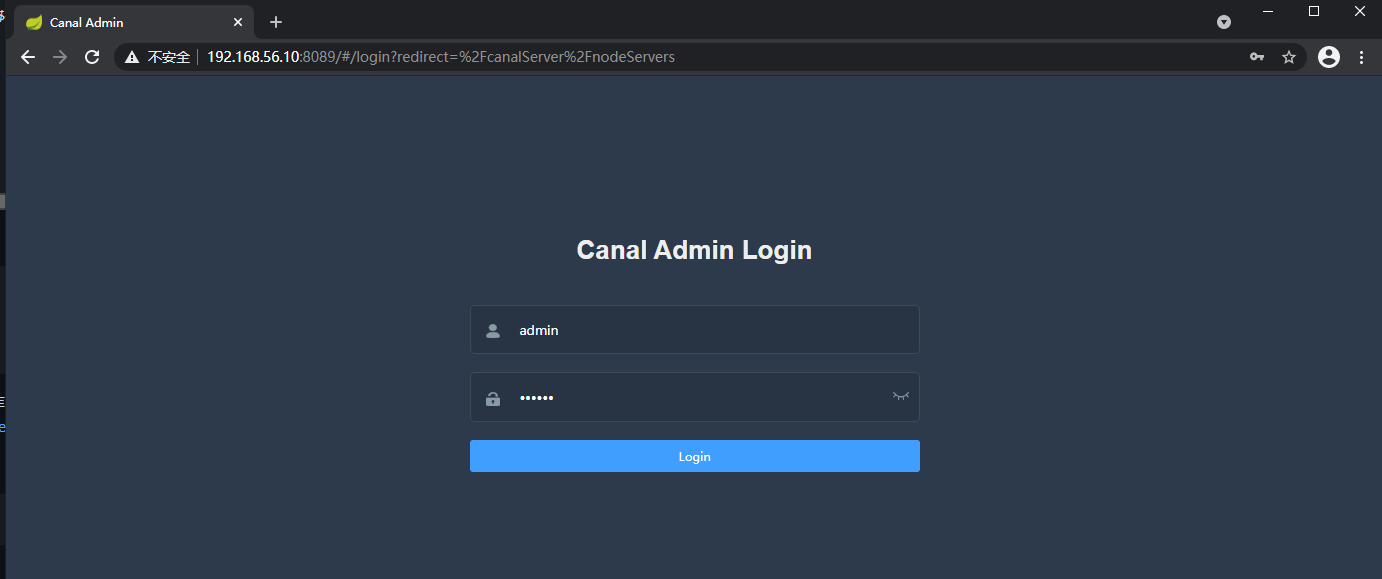The width and height of the screenshot is (1382, 579).
Task: Open Chrome three-dot menu
Action: coord(1361,57)
